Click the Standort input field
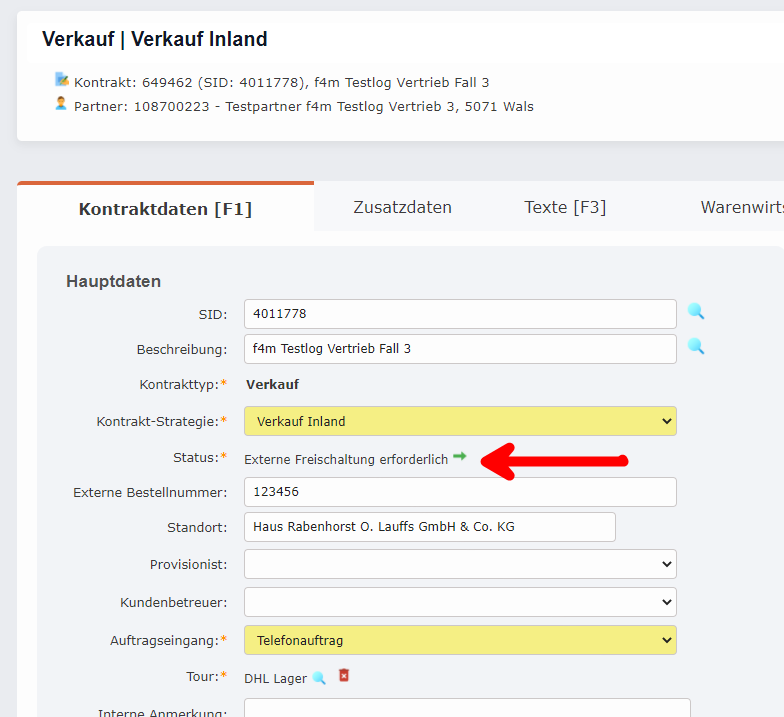Image resolution: width=784 pixels, height=717 pixels. tap(430, 527)
